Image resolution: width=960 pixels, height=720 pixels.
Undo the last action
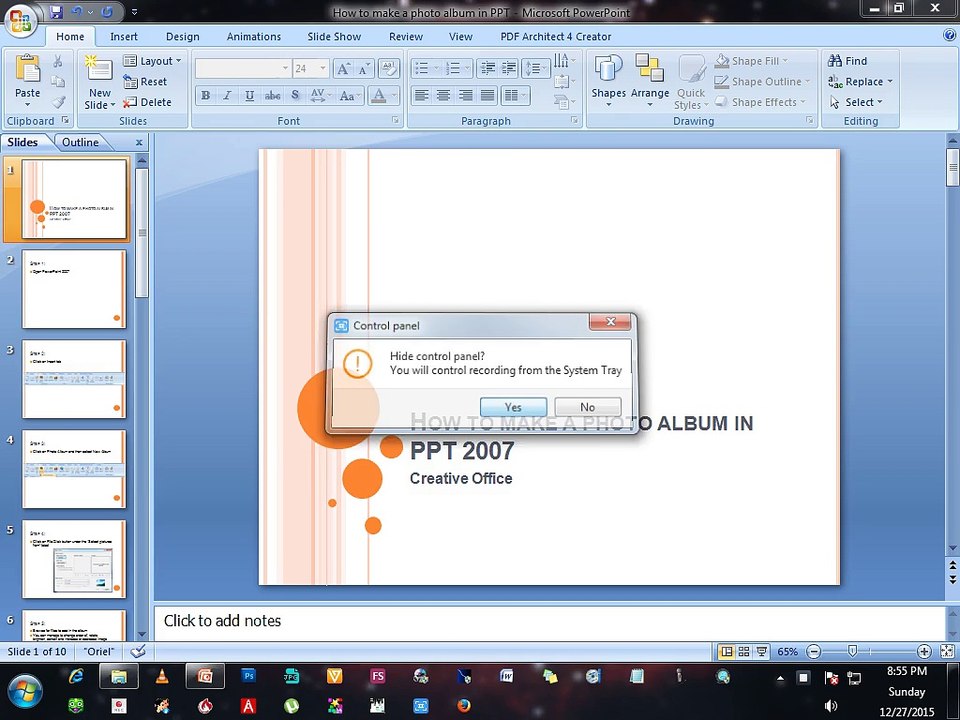(77, 12)
